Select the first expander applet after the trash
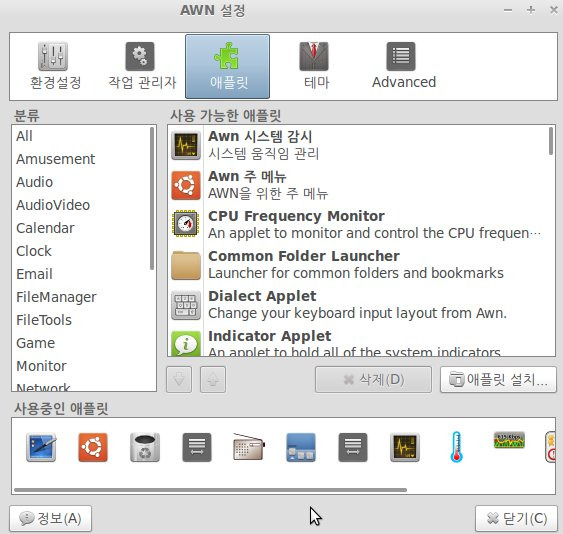Screen dimensions: 563x534 pos(197,447)
